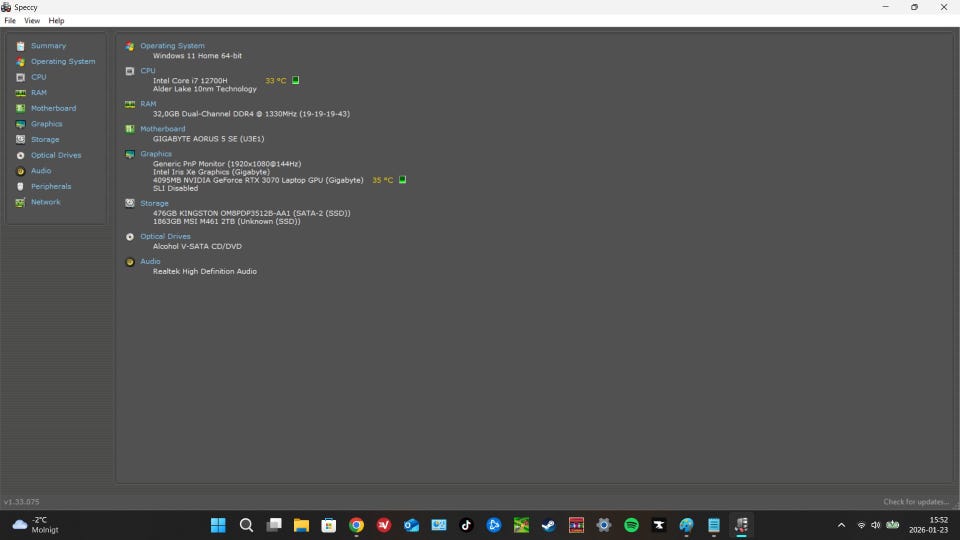The image size is (960, 540).
Task: Open the Windows Start menu
Action: pyautogui.click(x=219, y=525)
